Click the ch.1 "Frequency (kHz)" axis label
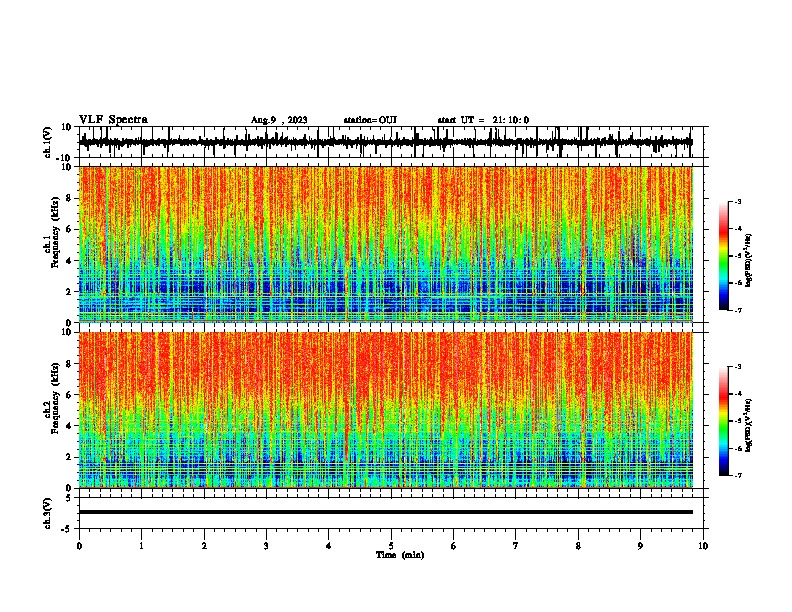The height and width of the screenshot is (612, 792). click(55, 232)
